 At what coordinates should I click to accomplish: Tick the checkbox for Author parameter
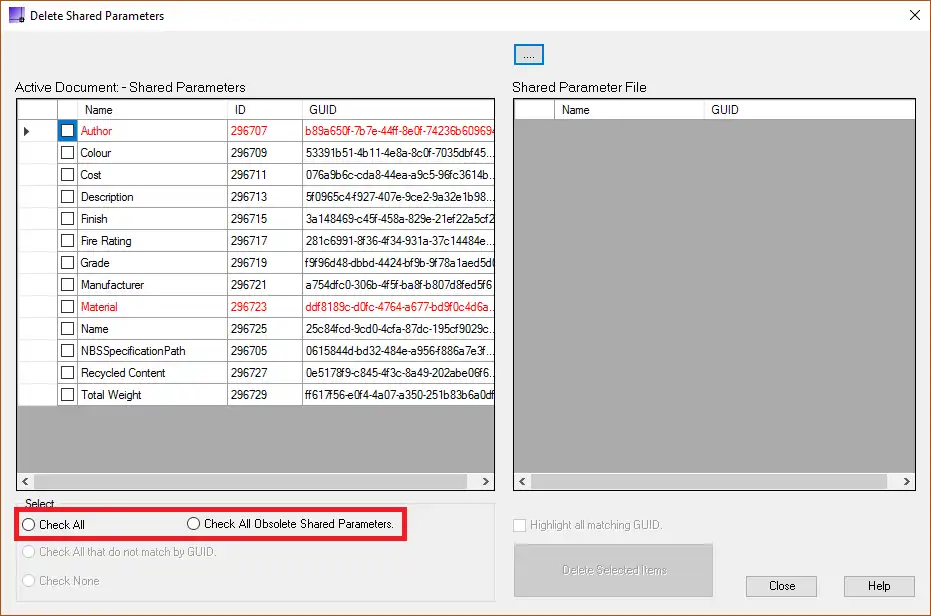[x=67, y=131]
